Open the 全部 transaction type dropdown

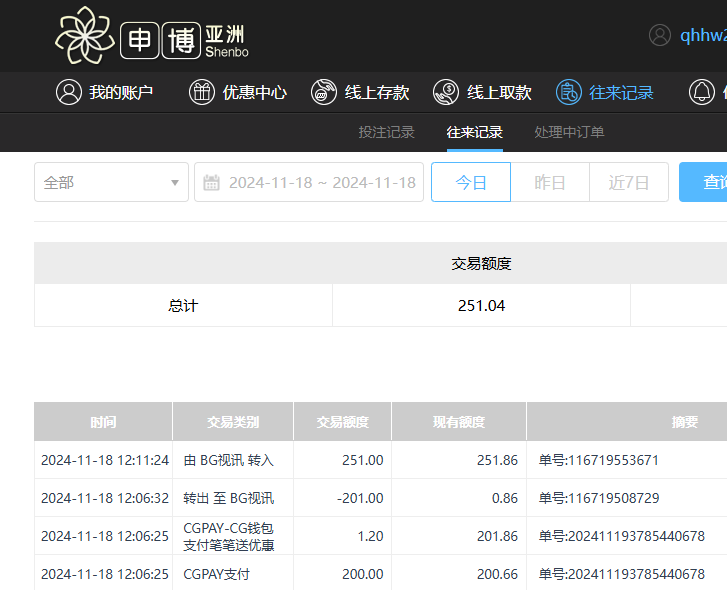(111, 183)
